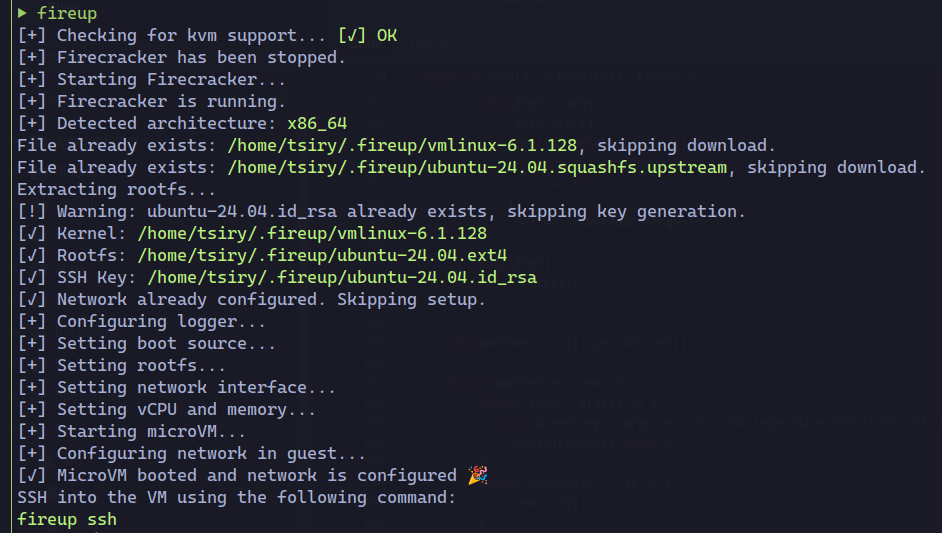
Task: Click the check marker on the Kernel line
Action: 31,234
